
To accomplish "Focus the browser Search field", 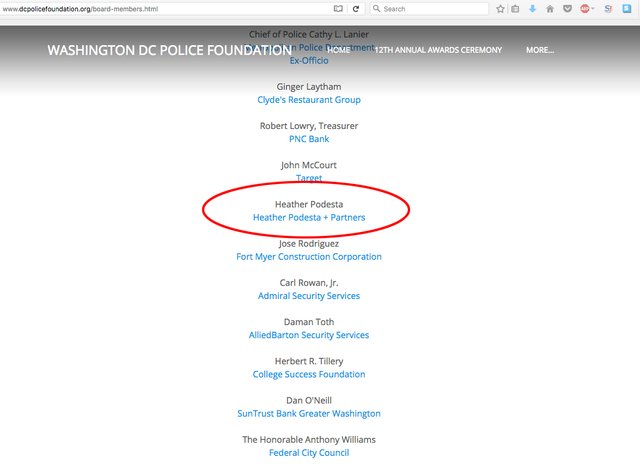I will click(429, 9).
